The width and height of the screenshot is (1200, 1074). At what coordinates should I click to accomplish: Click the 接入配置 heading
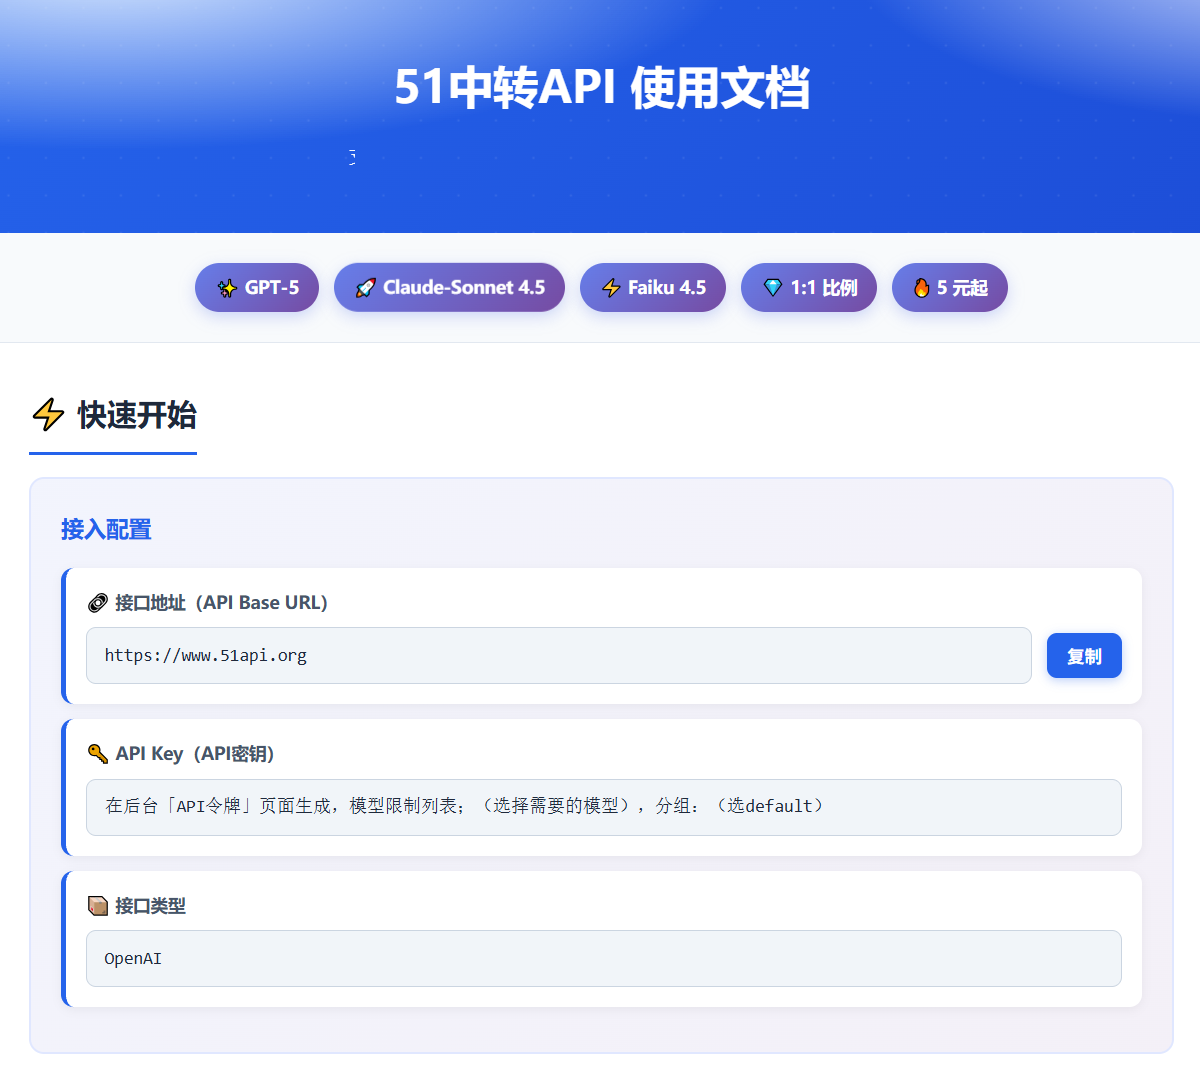[106, 530]
